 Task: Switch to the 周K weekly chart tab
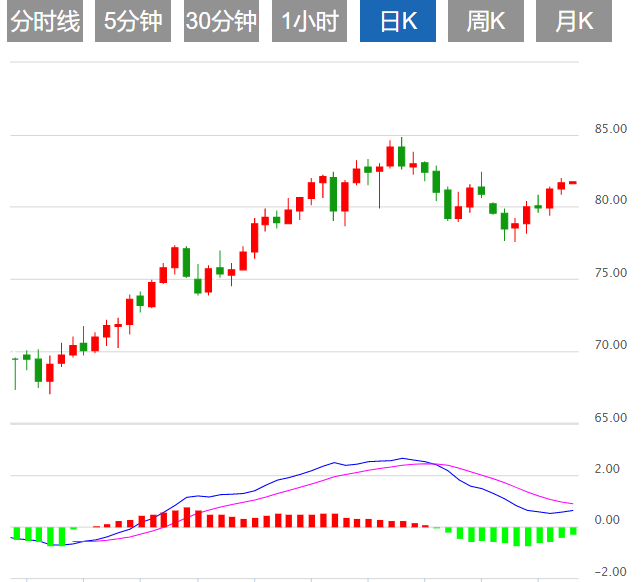[x=486, y=21]
